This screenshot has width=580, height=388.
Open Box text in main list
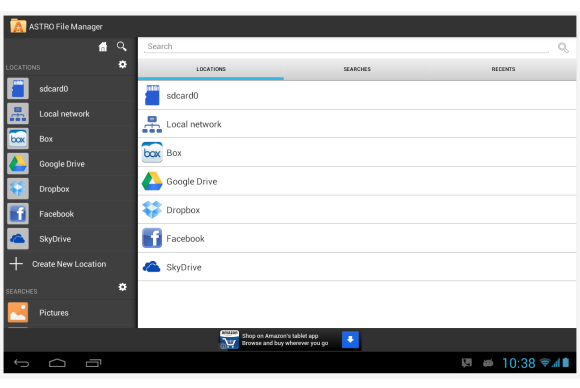[174, 153]
